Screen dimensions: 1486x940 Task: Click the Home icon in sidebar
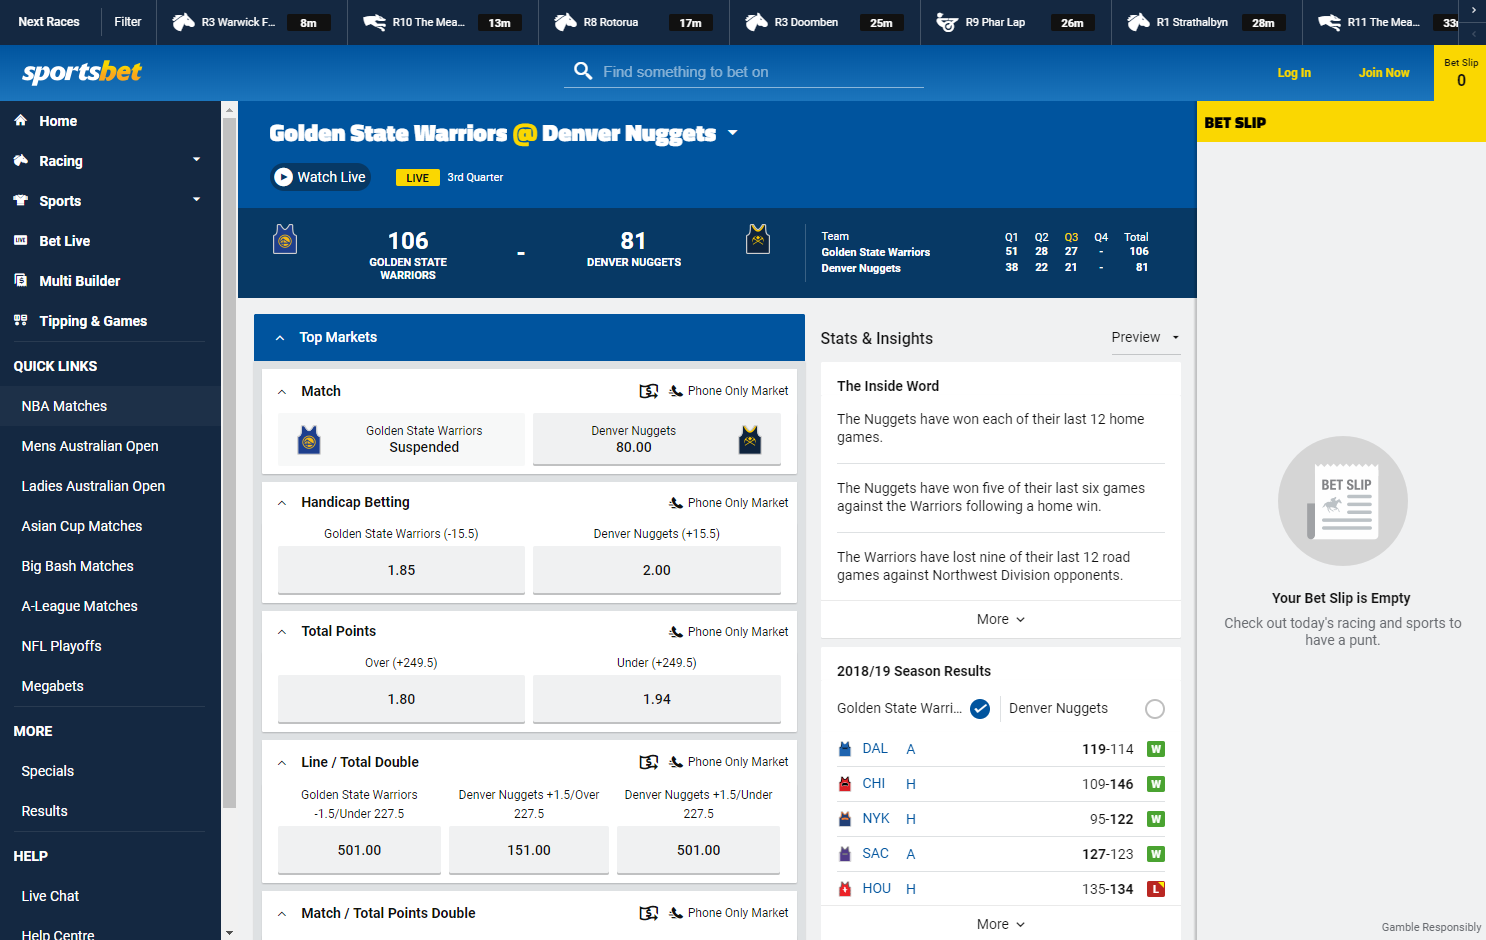(x=20, y=121)
